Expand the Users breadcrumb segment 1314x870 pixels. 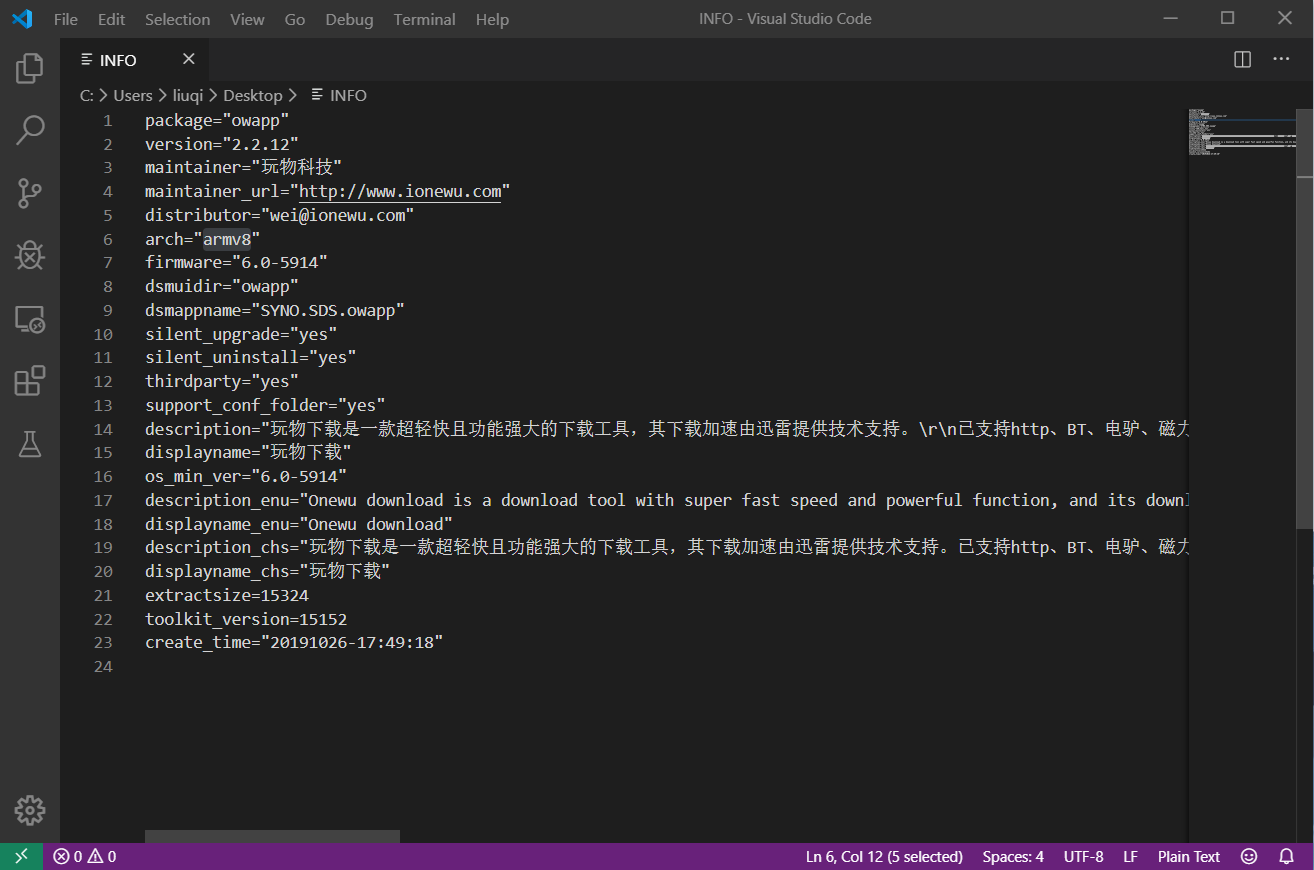133,95
